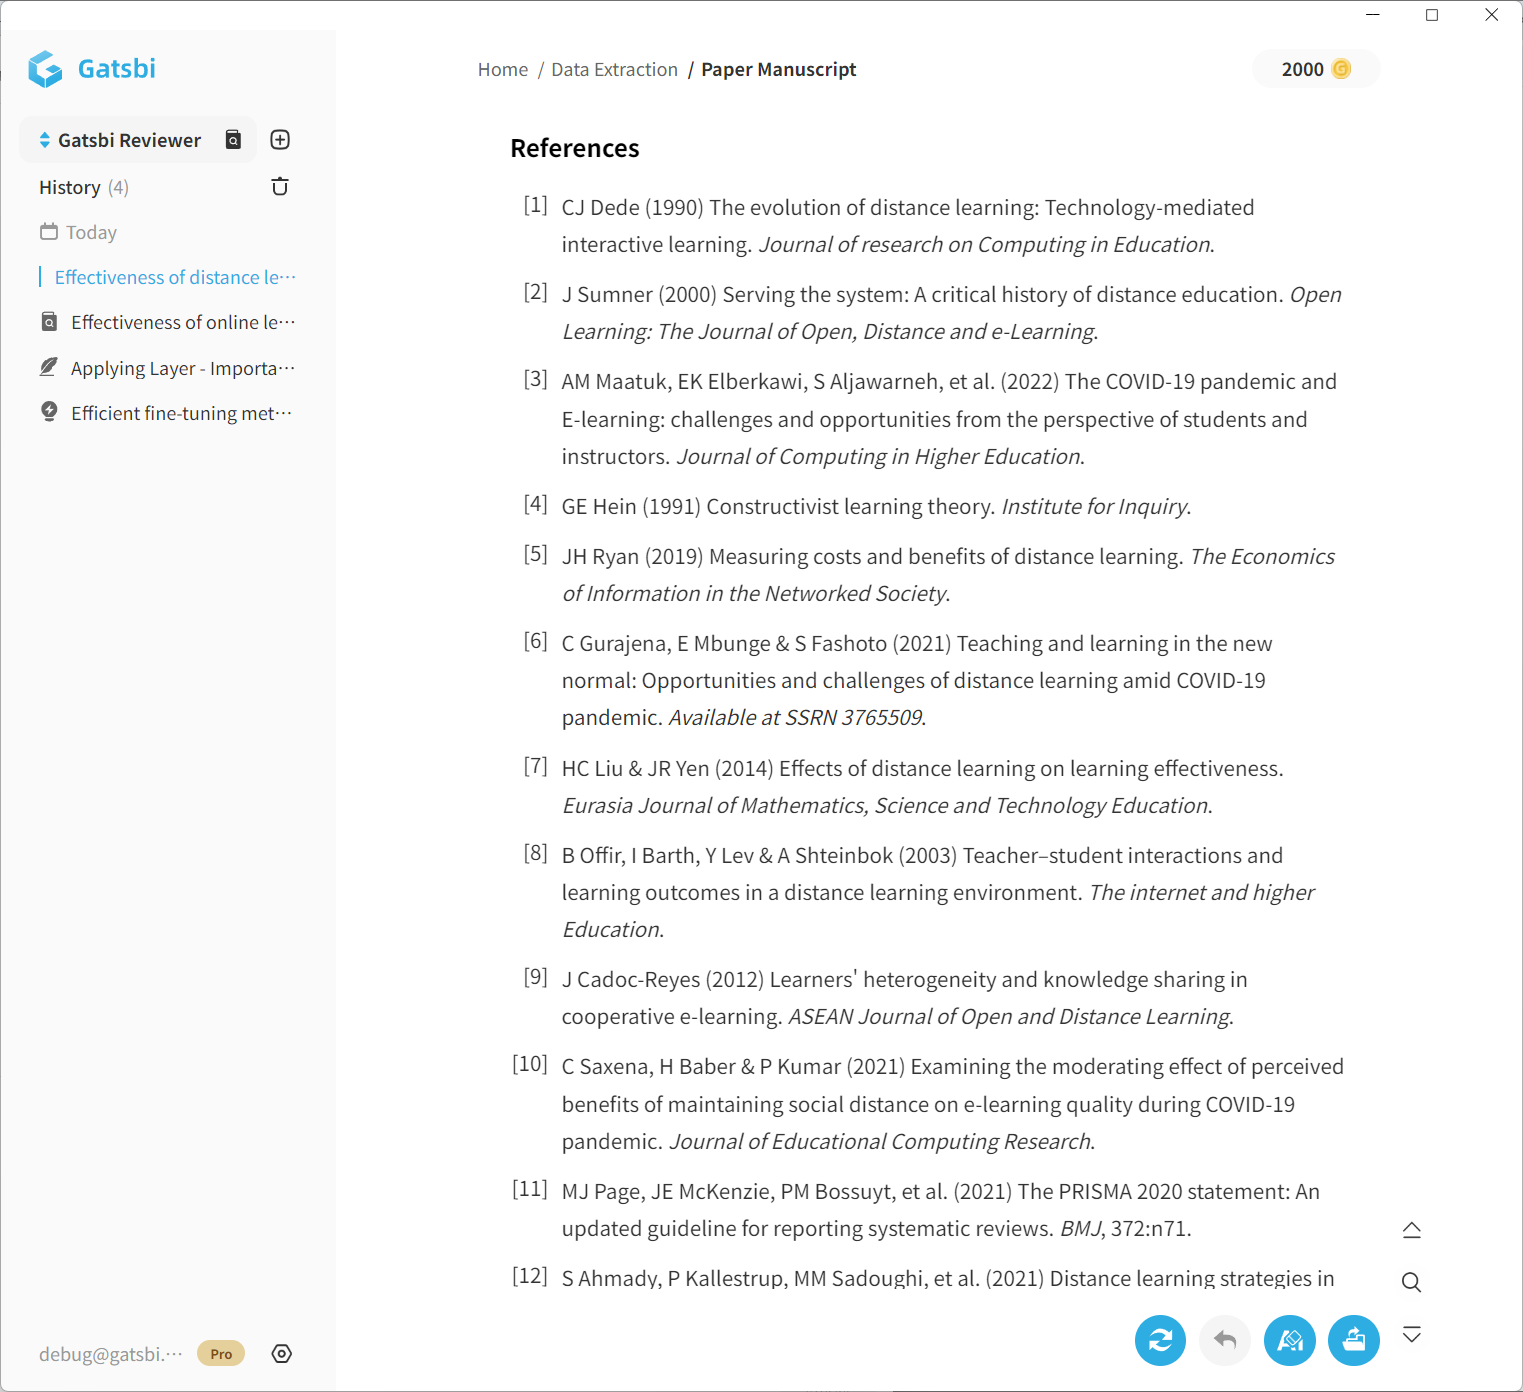
Task: Go to Home breadcrumb link
Action: click(502, 69)
